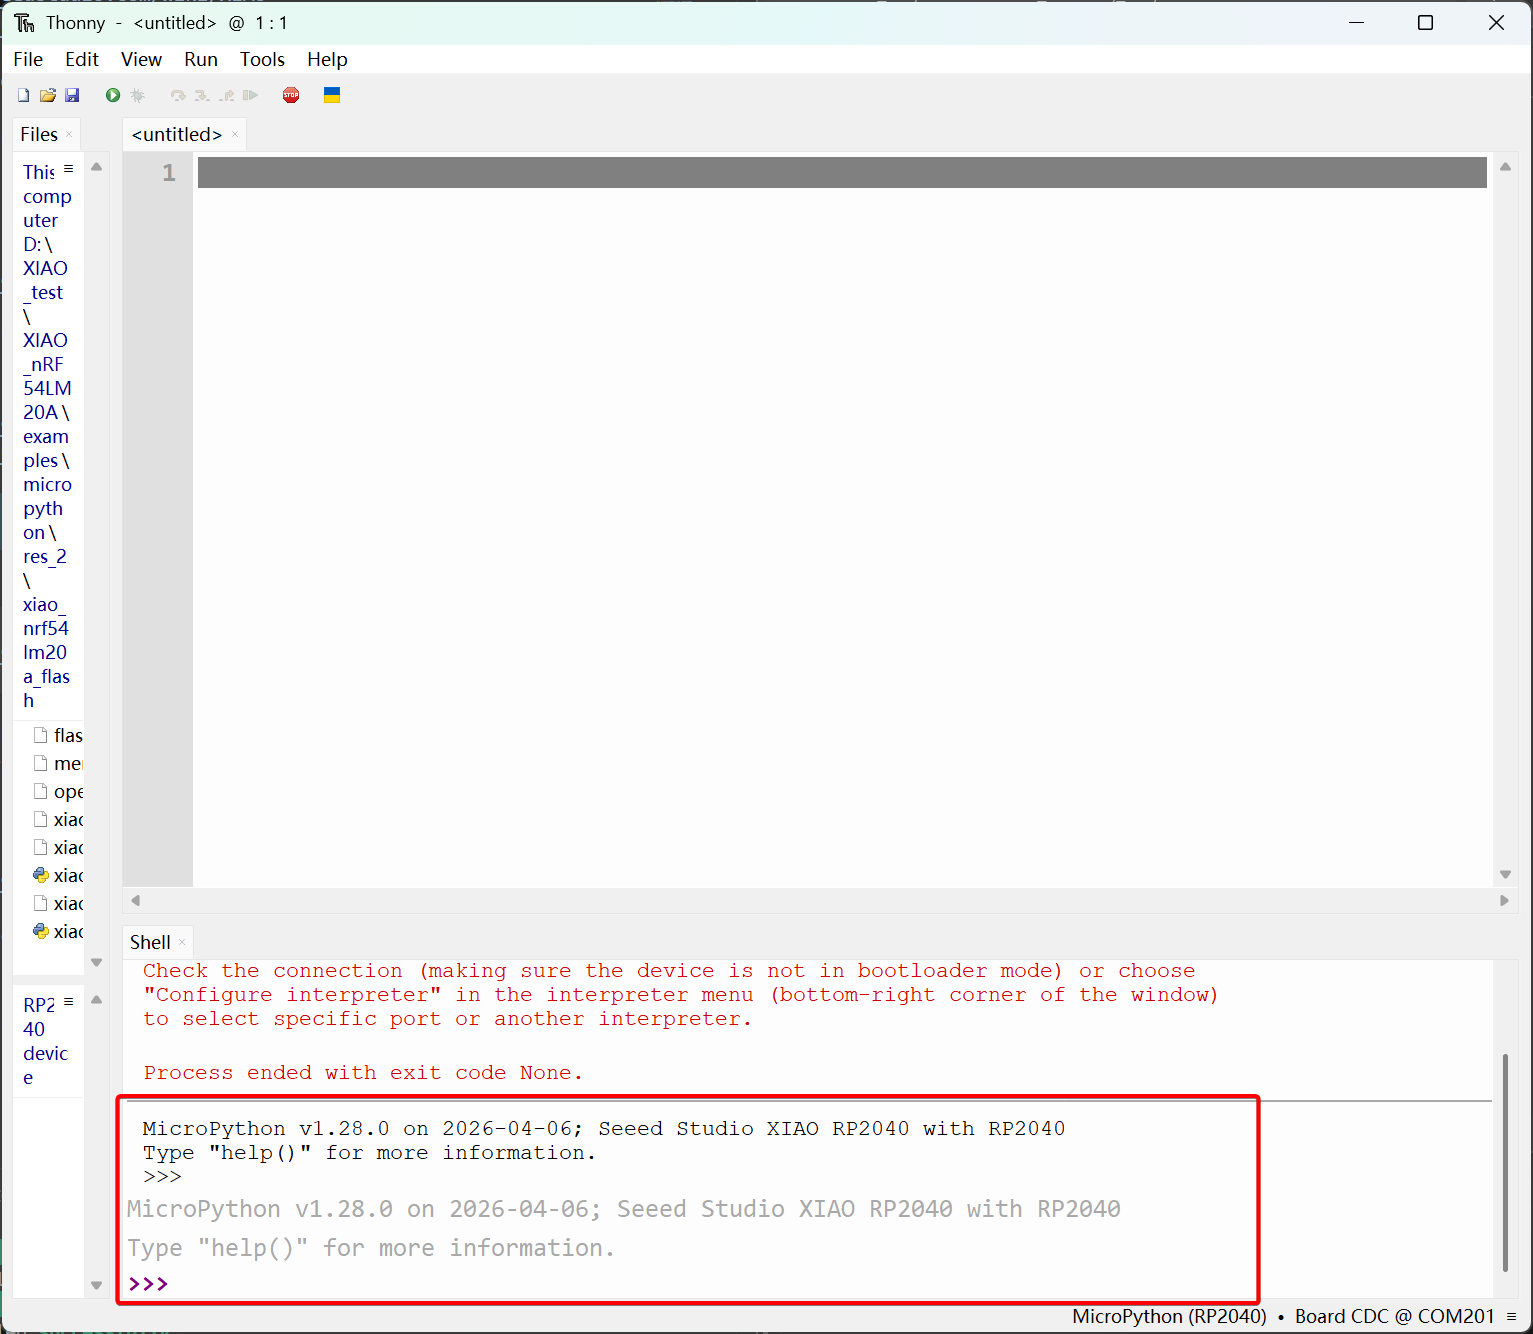The image size is (1533, 1334).
Task: Close the Files panel tab
Action: coord(69,134)
